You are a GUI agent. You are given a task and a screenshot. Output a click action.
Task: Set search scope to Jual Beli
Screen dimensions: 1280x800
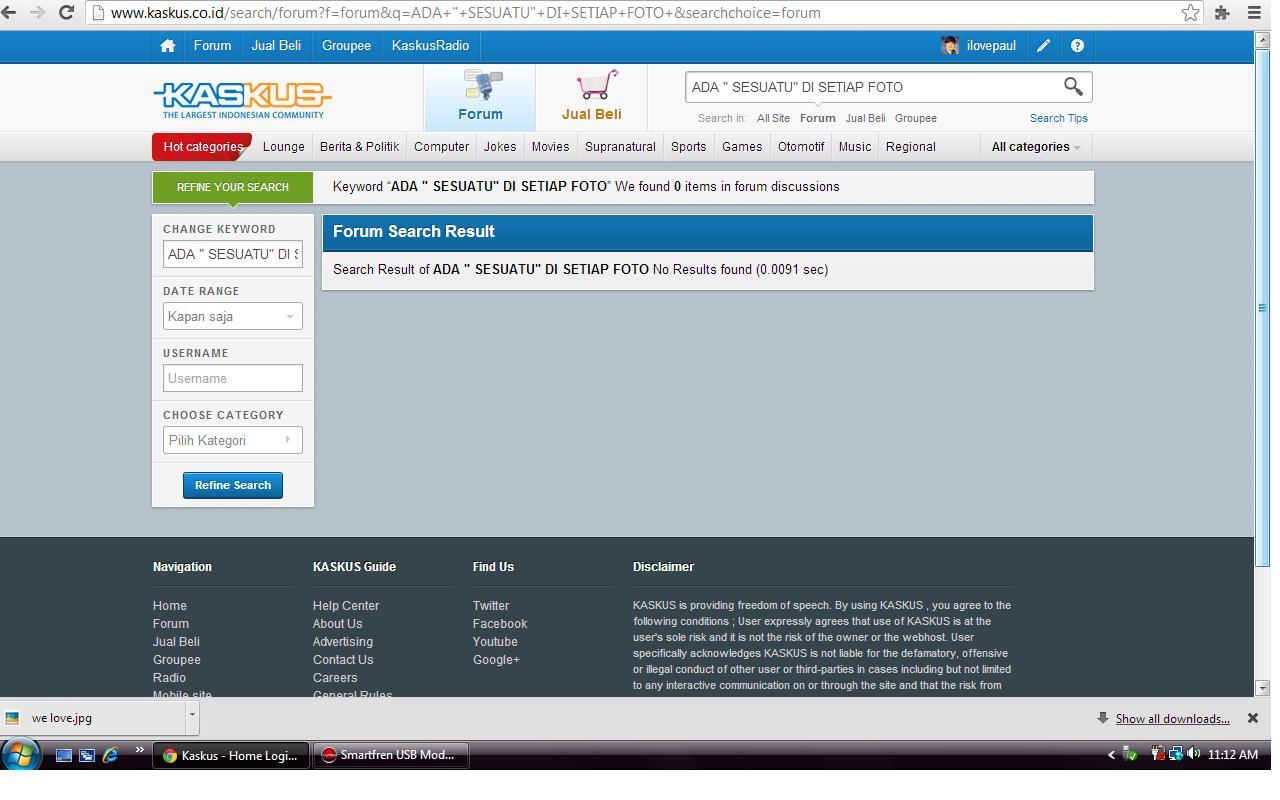[x=865, y=118]
